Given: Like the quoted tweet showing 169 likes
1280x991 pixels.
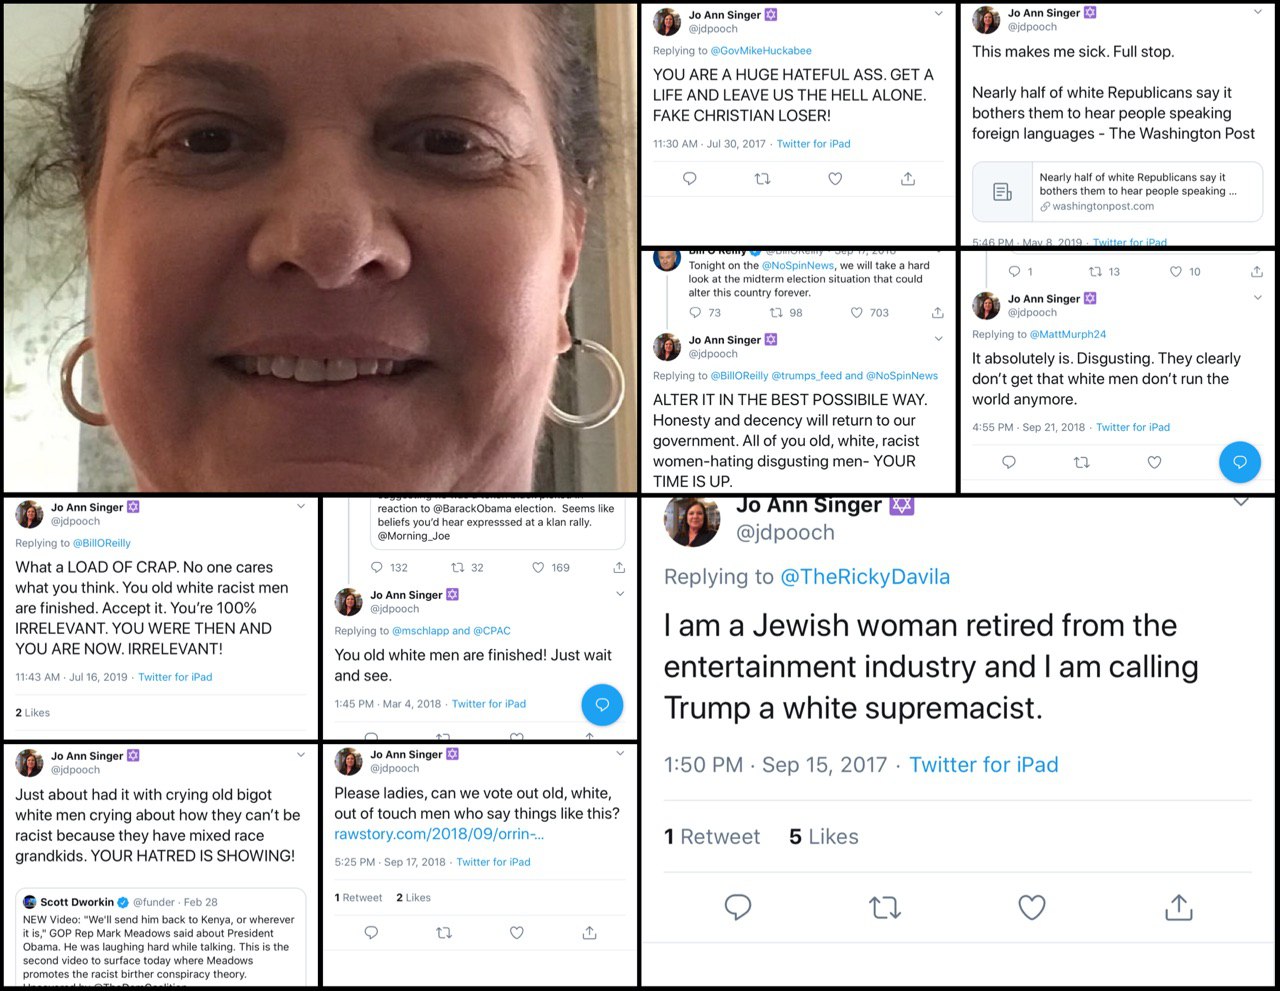Looking at the screenshot, I should pyautogui.click(x=538, y=568).
